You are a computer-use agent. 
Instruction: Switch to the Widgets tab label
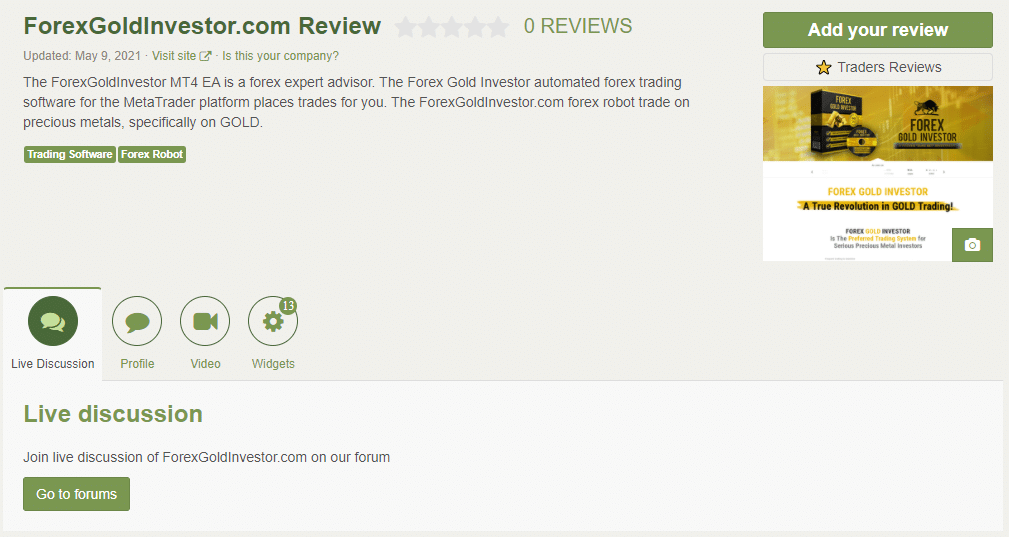click(273, 363)
